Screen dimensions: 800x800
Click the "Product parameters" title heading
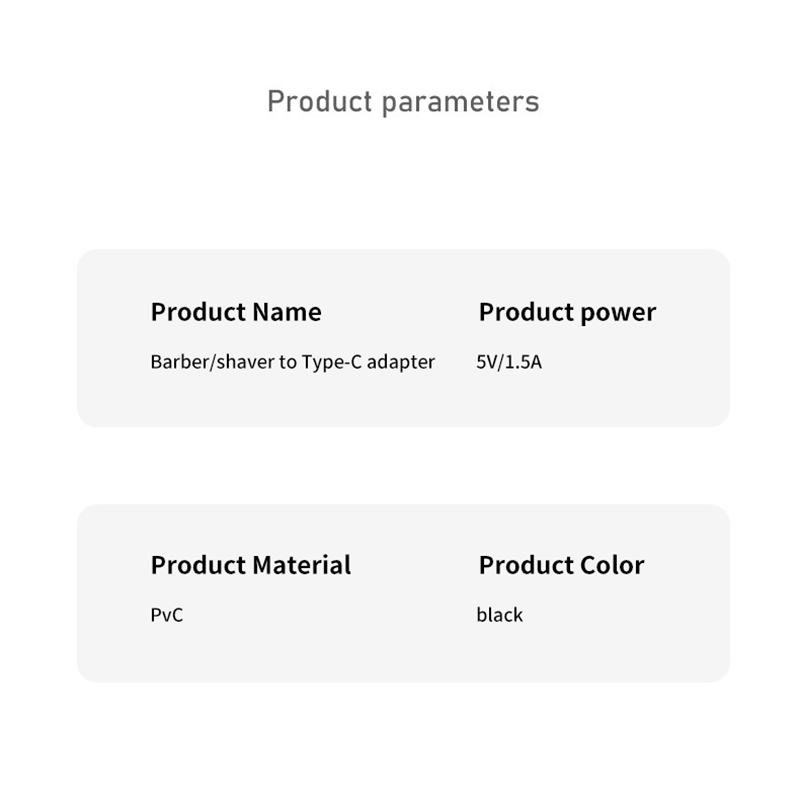403,102
